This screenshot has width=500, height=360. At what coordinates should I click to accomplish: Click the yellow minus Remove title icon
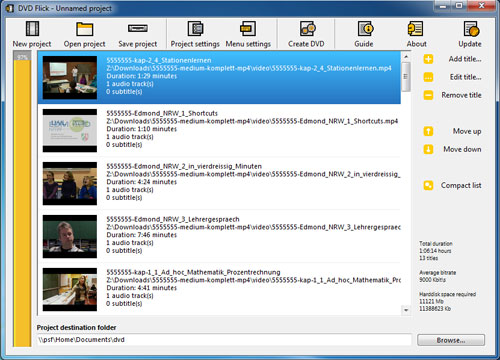[428, 95]
